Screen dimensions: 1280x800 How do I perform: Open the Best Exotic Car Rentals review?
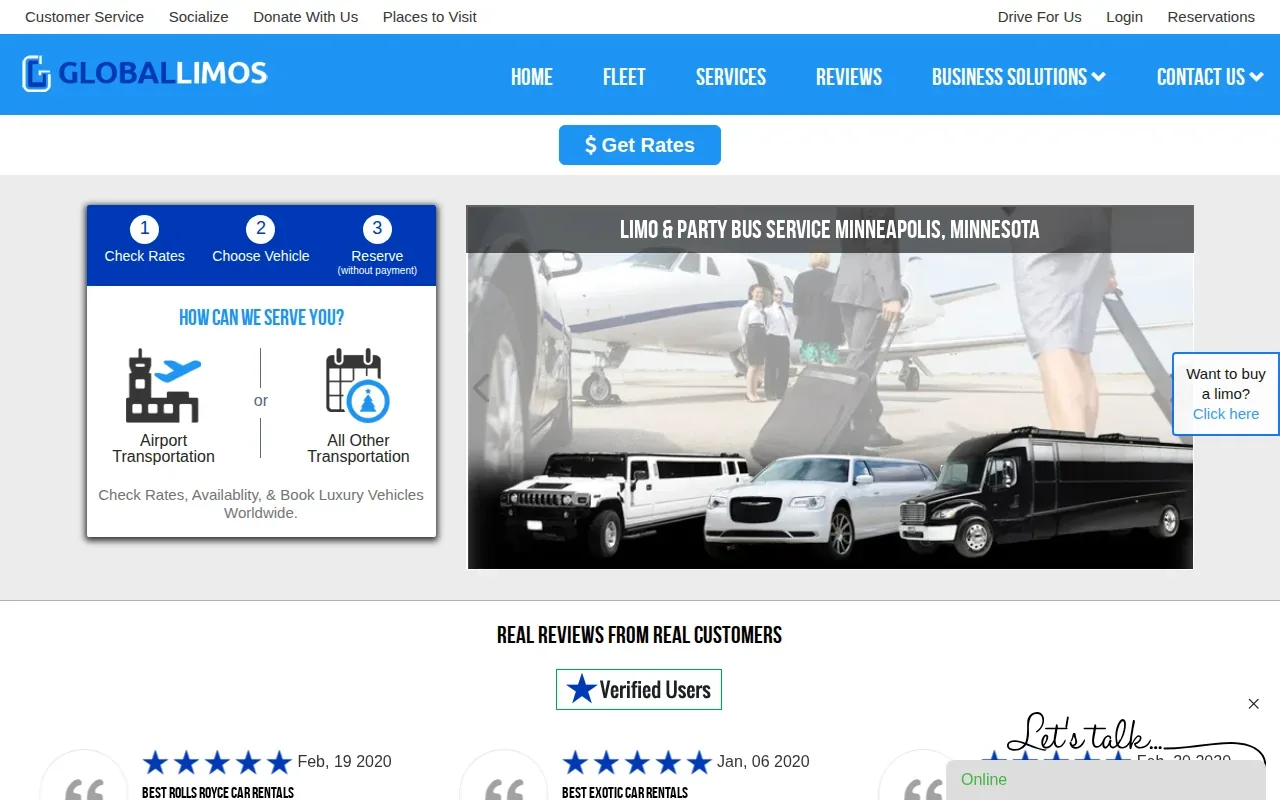(625, 793)
